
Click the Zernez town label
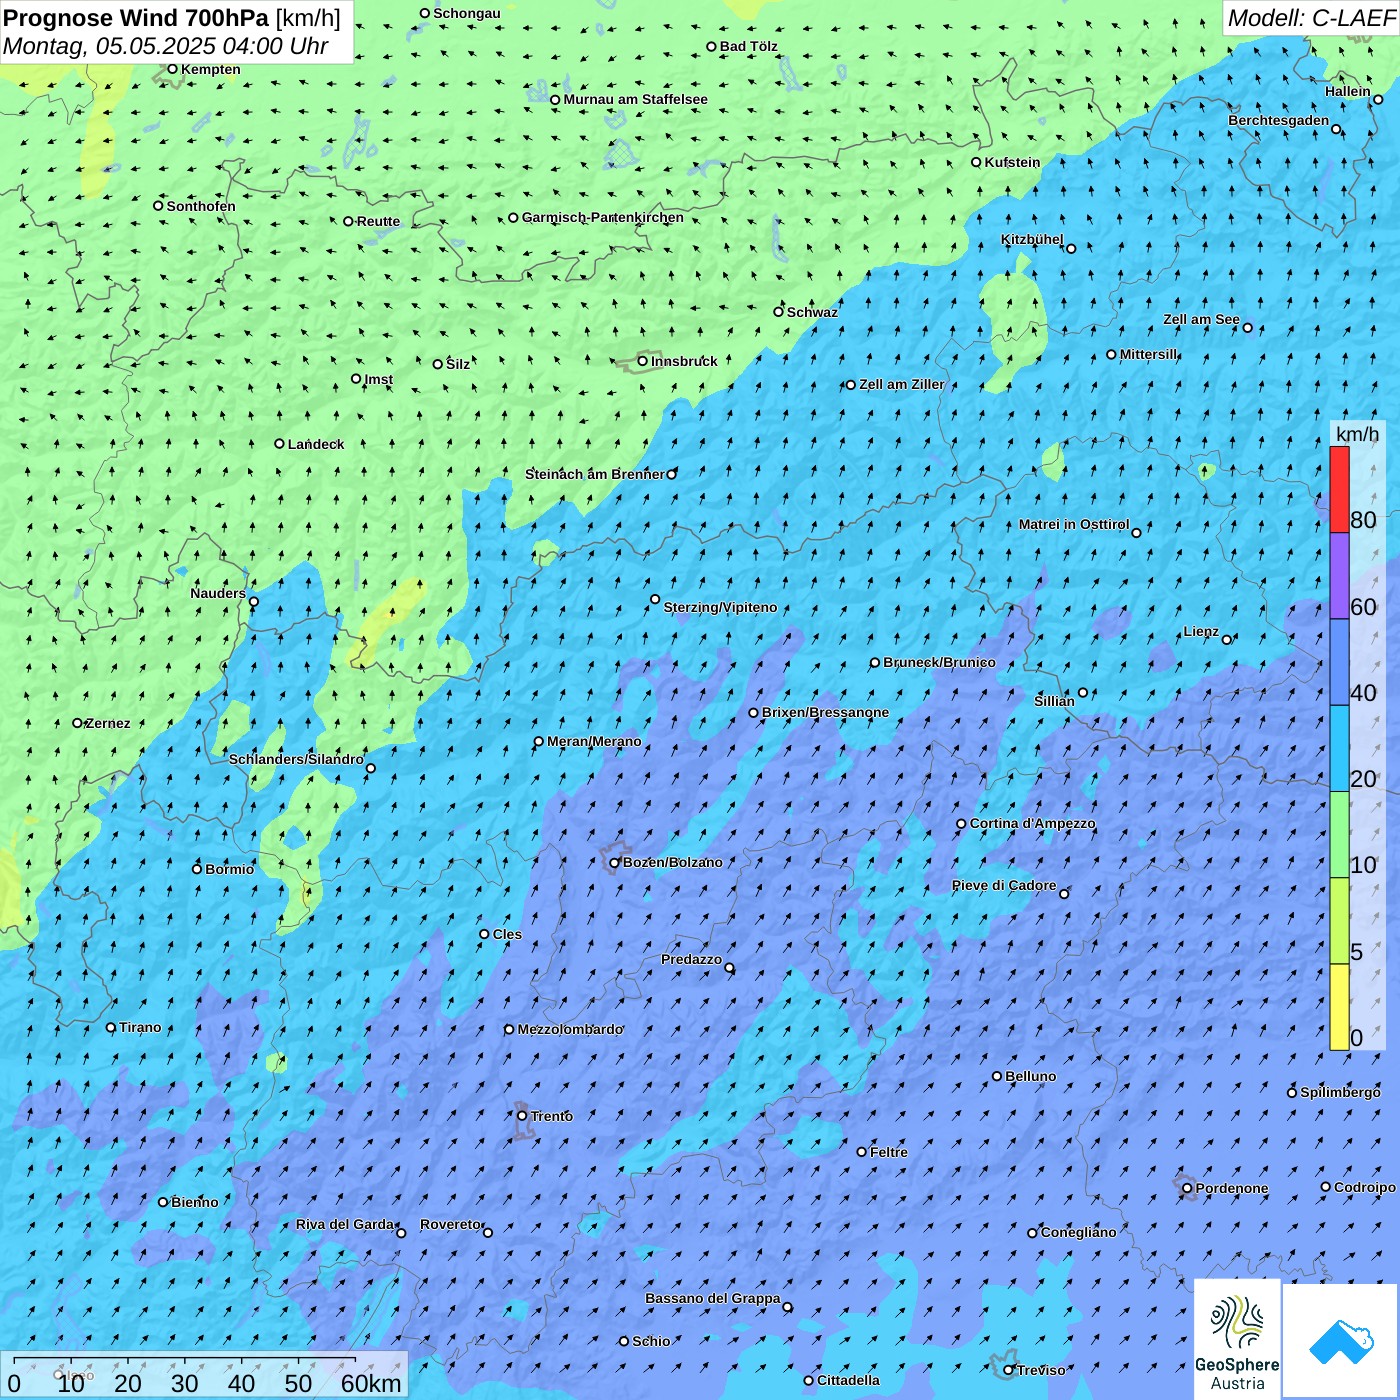[x=108, y=723]
